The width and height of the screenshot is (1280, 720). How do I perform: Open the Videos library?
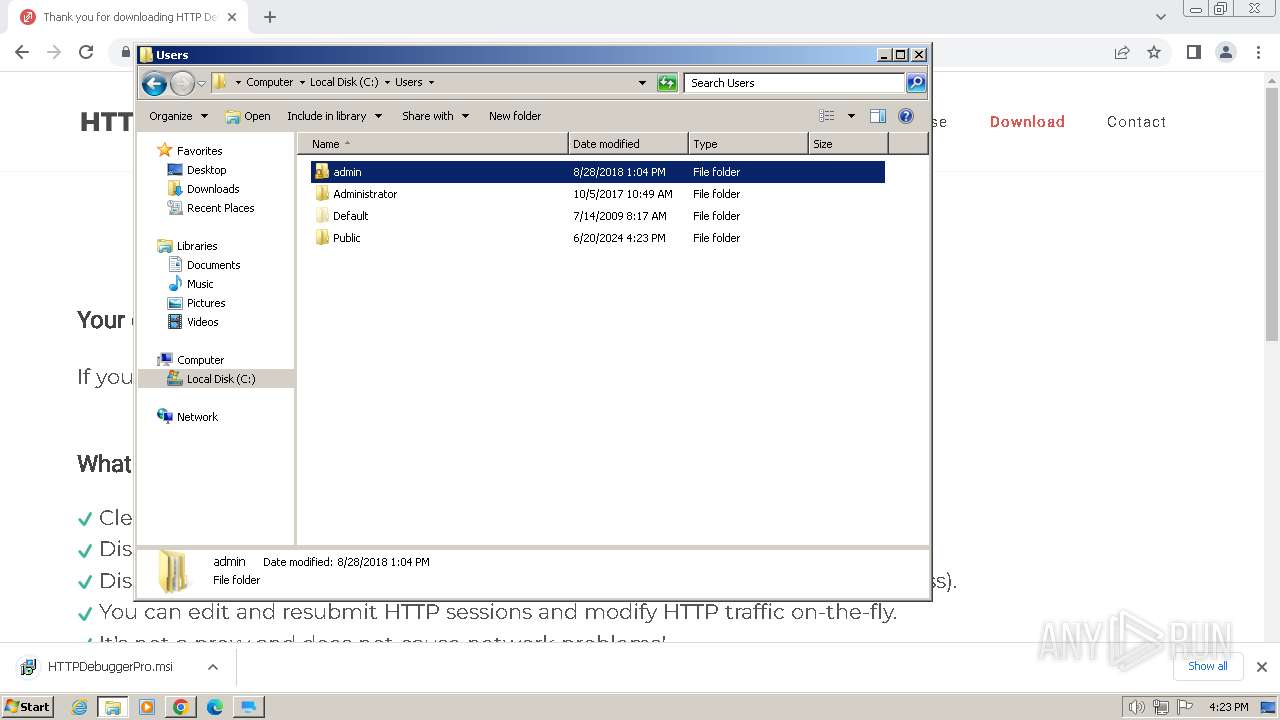point(202,322)
